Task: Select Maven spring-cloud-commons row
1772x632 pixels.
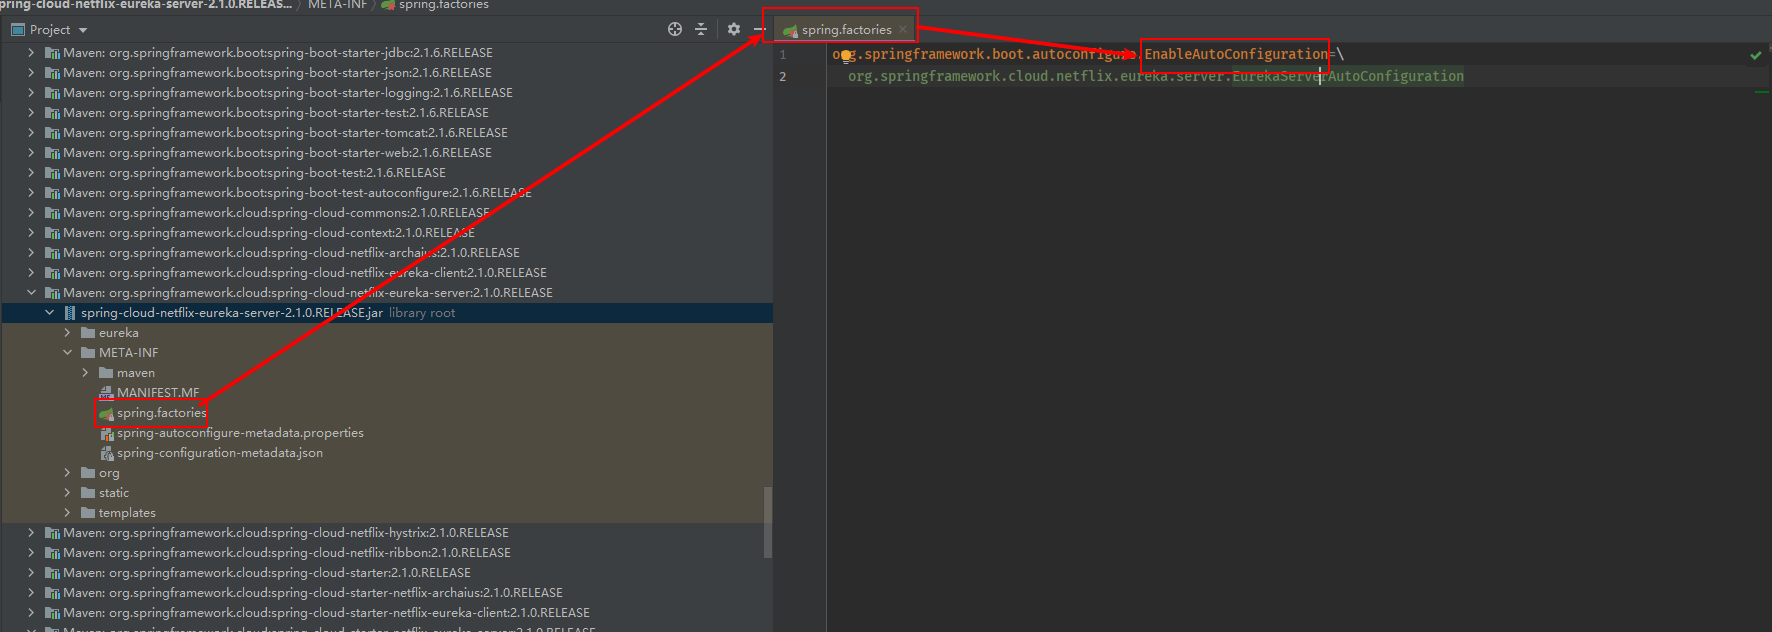Action: point(386,213)
